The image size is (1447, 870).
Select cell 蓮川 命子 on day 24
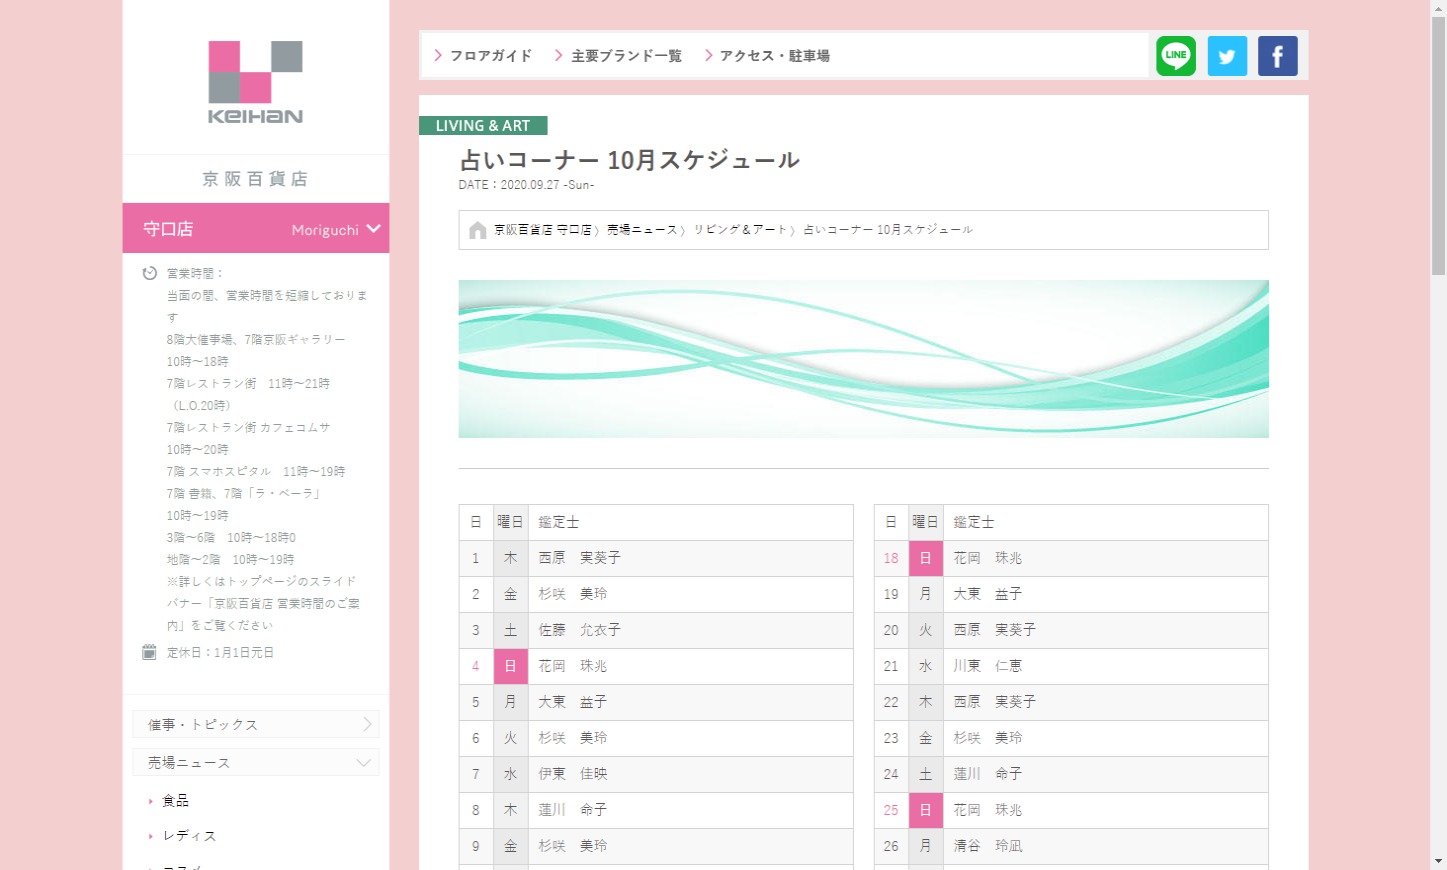[x=1106, y=774]
